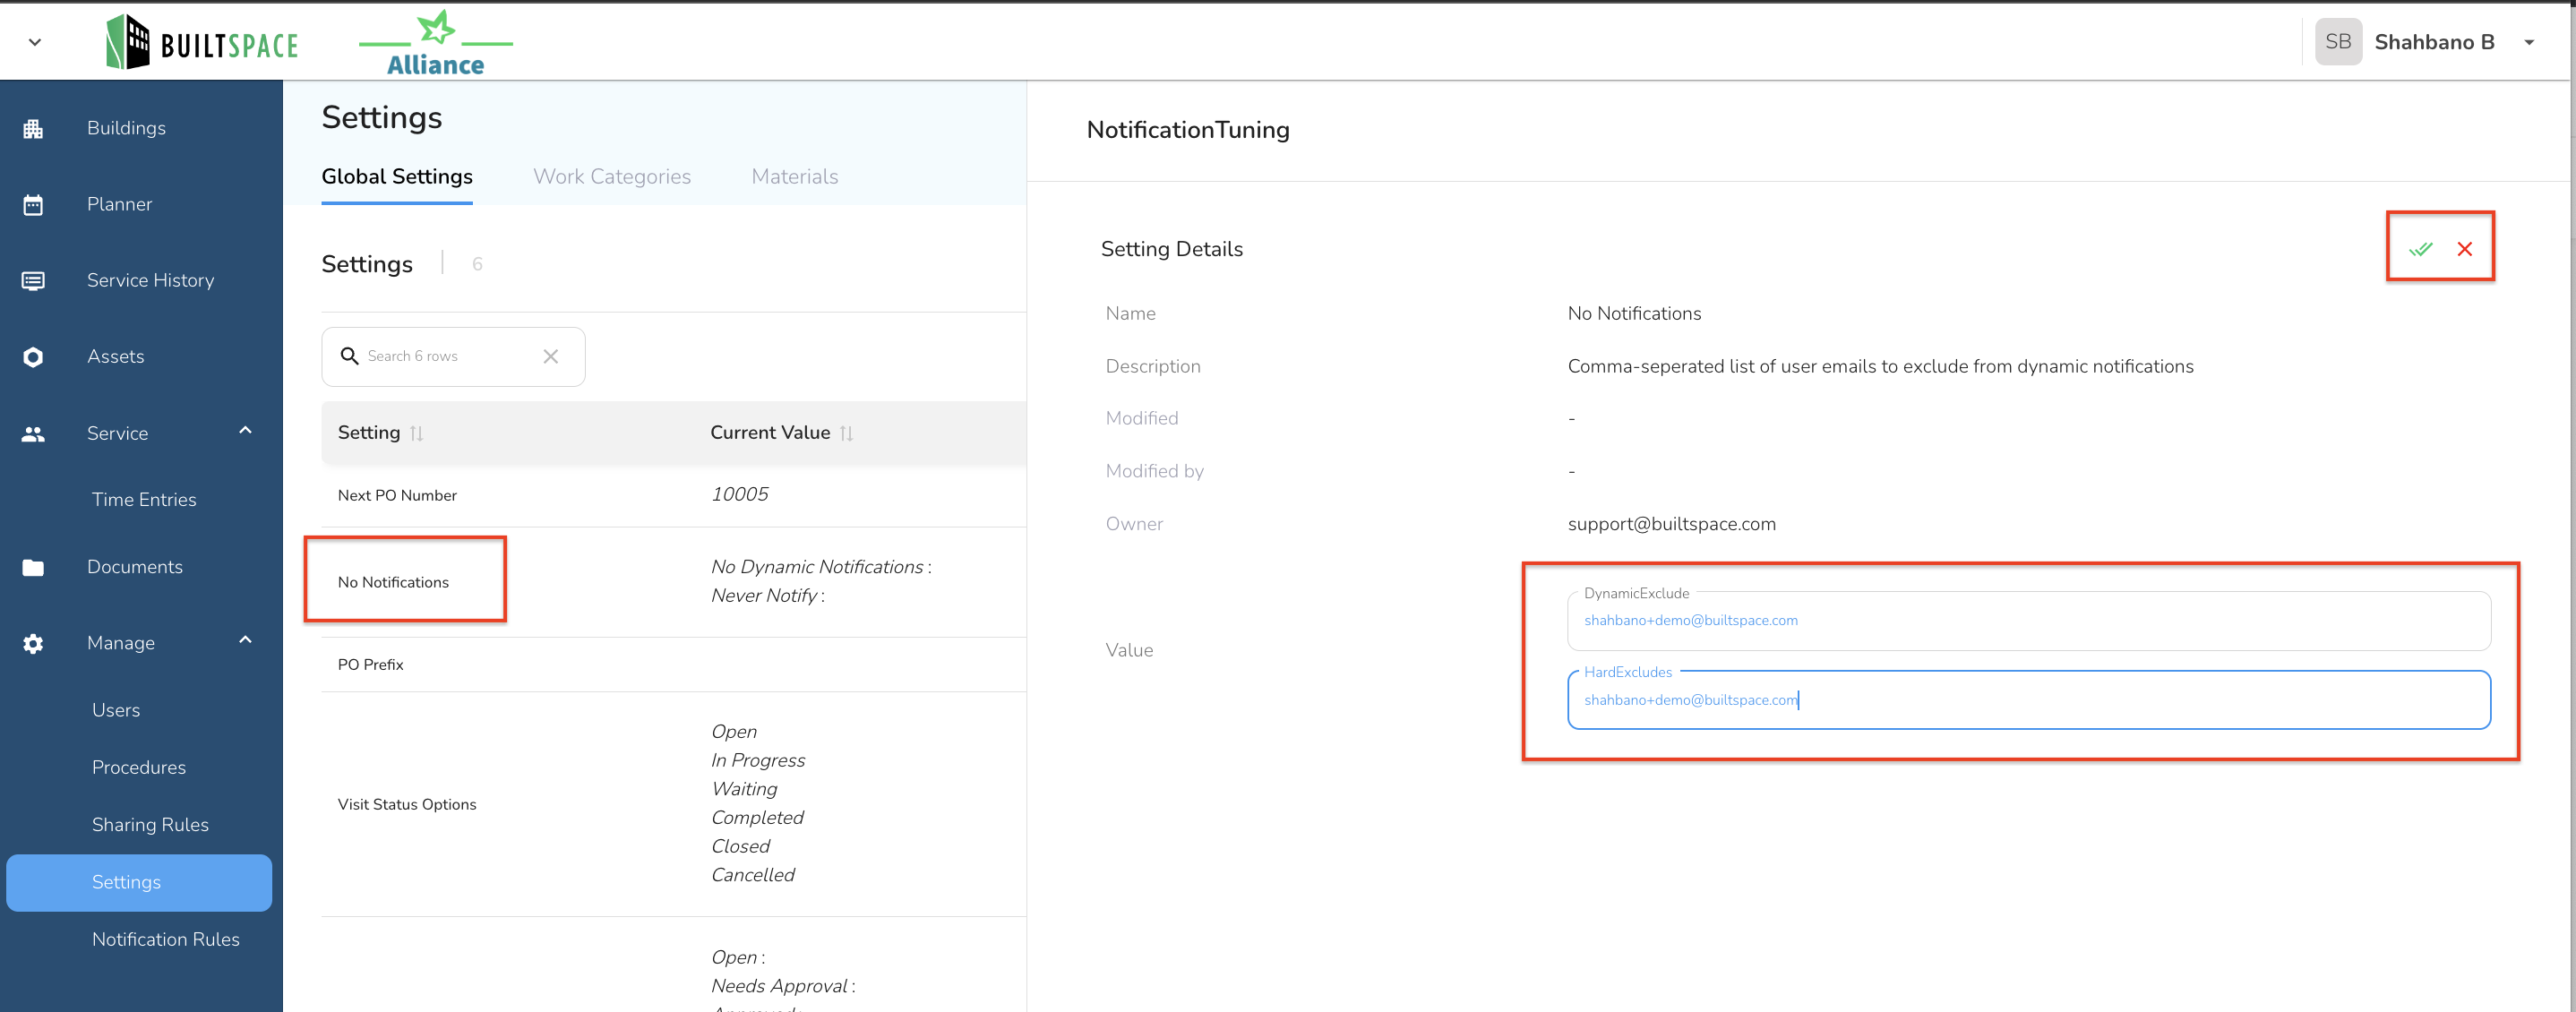The image size is (2576, 1012).
Task: Click the Cancelled status value
Action: [x=753, y=875]
